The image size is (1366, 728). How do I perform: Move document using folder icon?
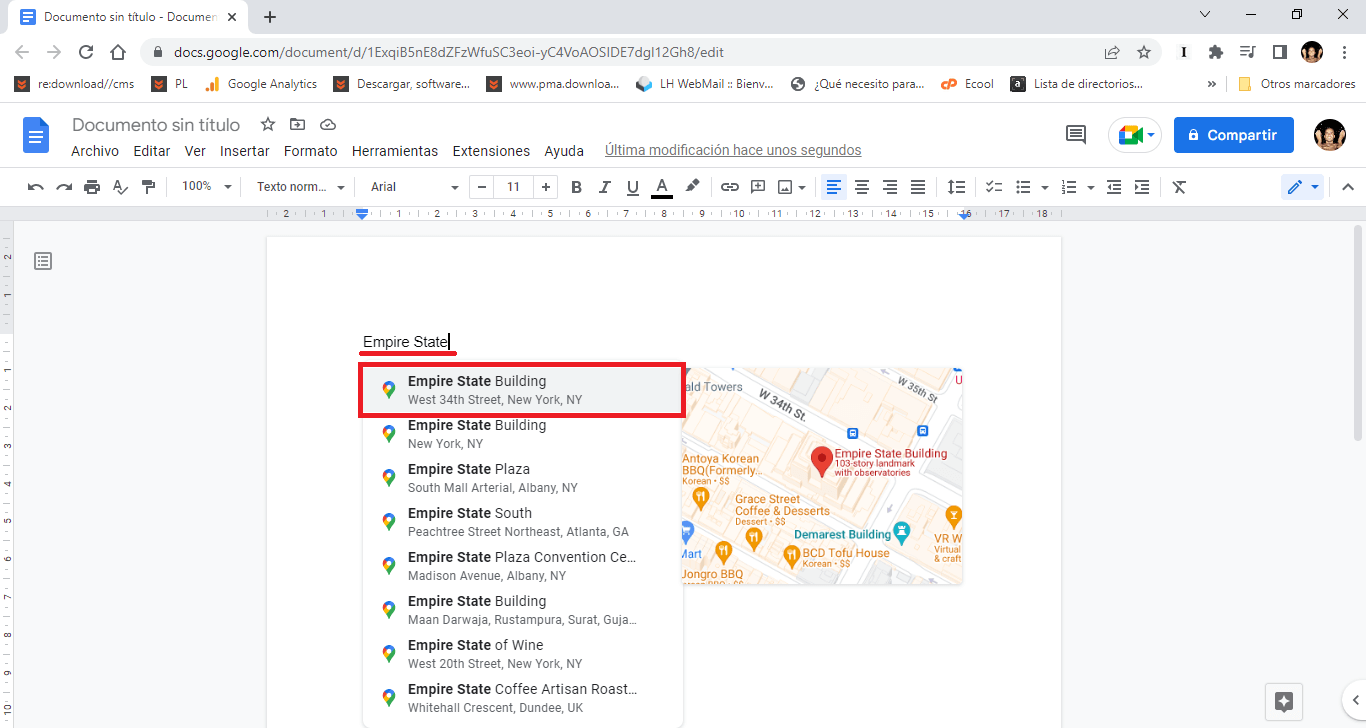(x=297, y=124)
